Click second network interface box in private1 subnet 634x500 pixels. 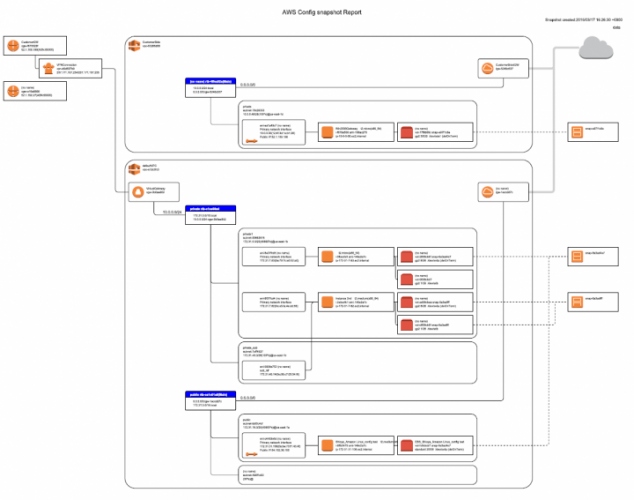point(274,302)
